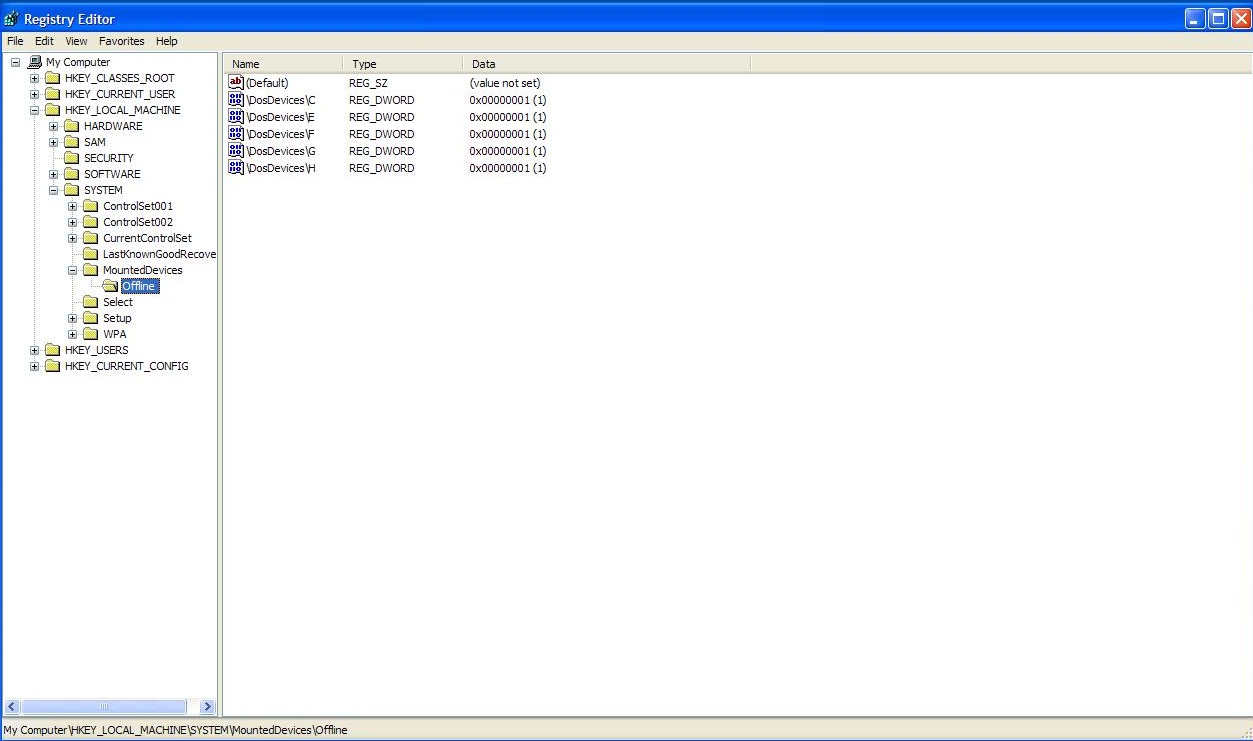
Task: Click the \DosDevices\E DWORD value icon
Action: coord(236,117)
